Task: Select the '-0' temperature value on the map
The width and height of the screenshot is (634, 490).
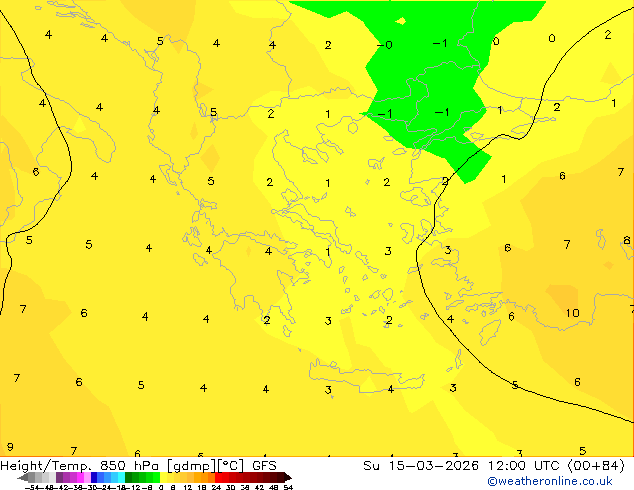Action: [x=385, y=44]
